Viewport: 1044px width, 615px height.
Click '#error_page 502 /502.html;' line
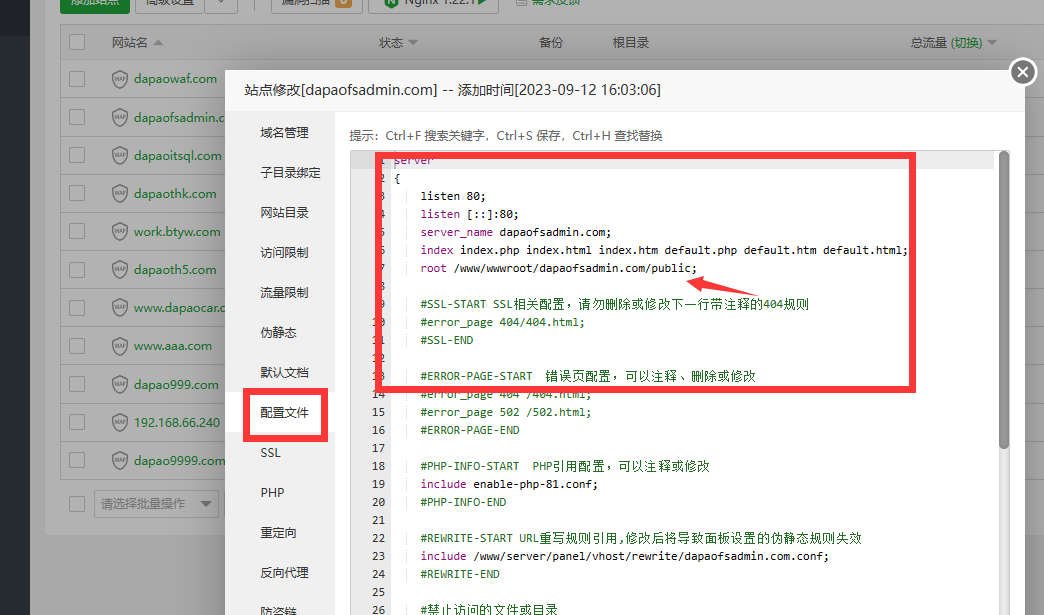point(505,413)
